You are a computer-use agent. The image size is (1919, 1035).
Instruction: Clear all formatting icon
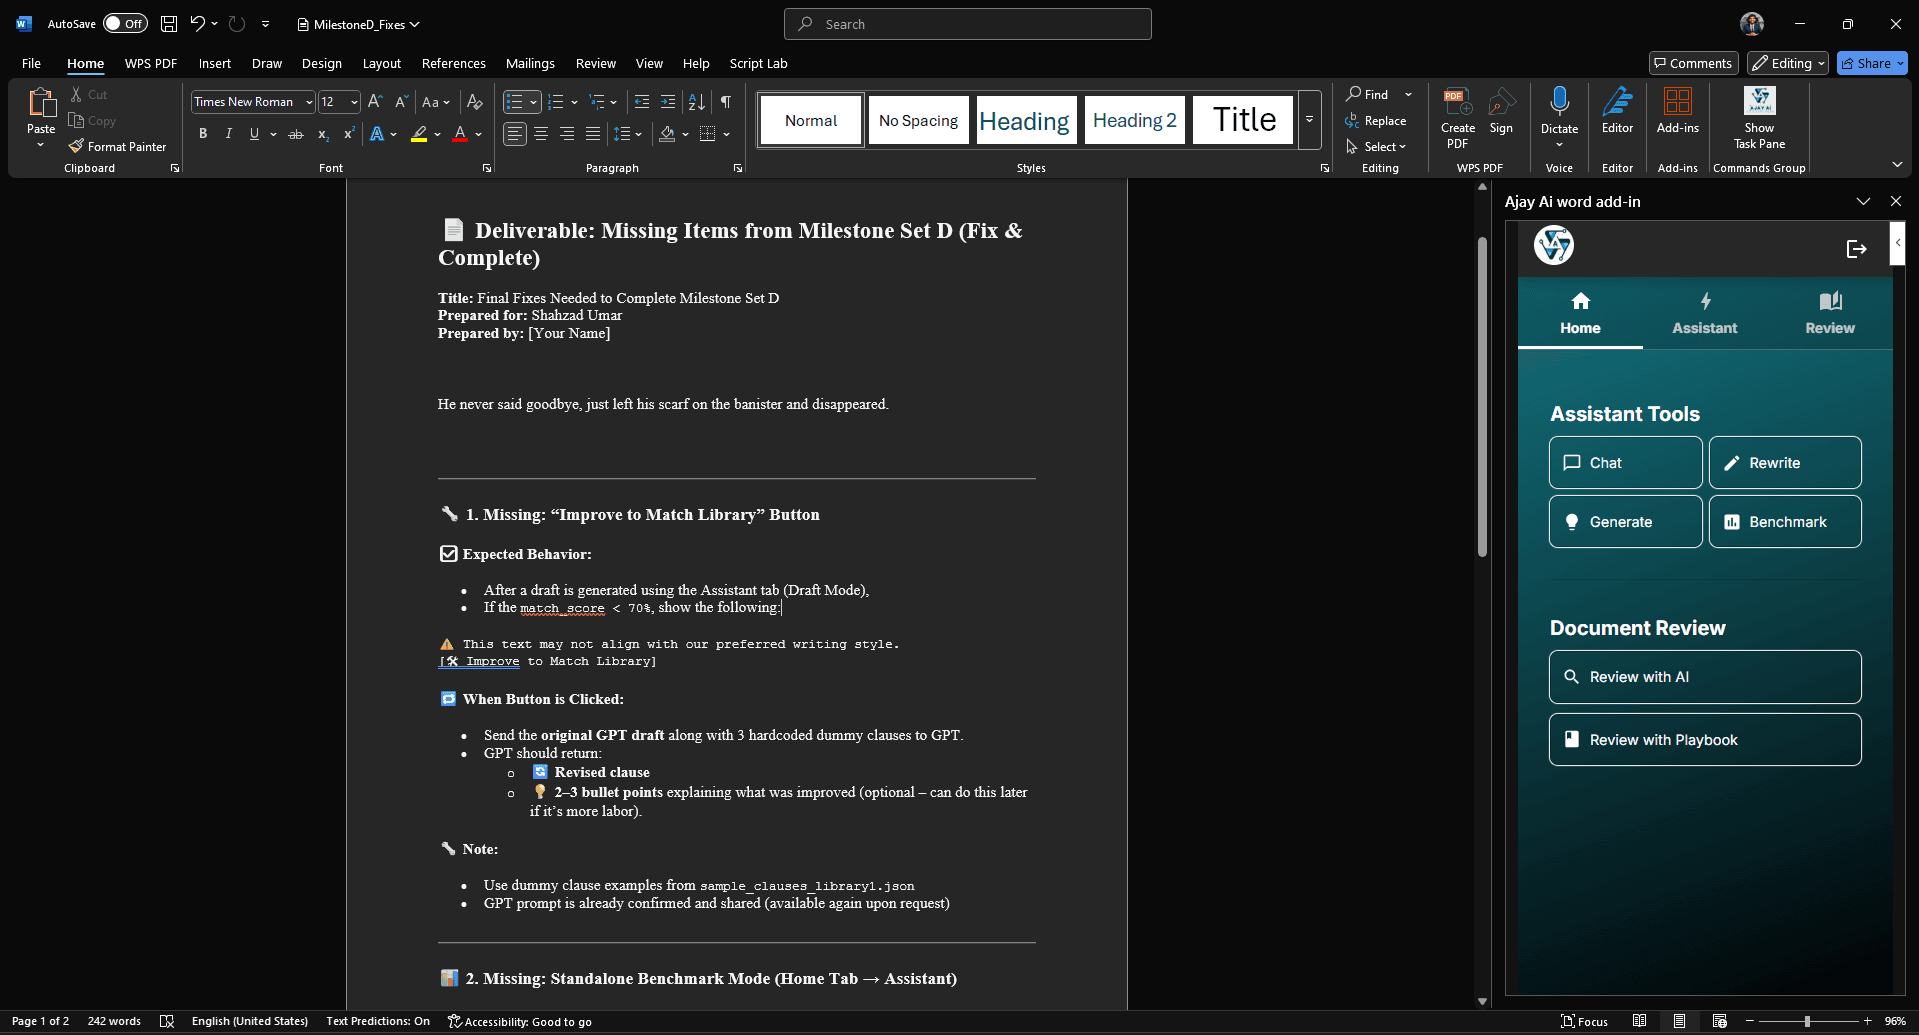475,101
